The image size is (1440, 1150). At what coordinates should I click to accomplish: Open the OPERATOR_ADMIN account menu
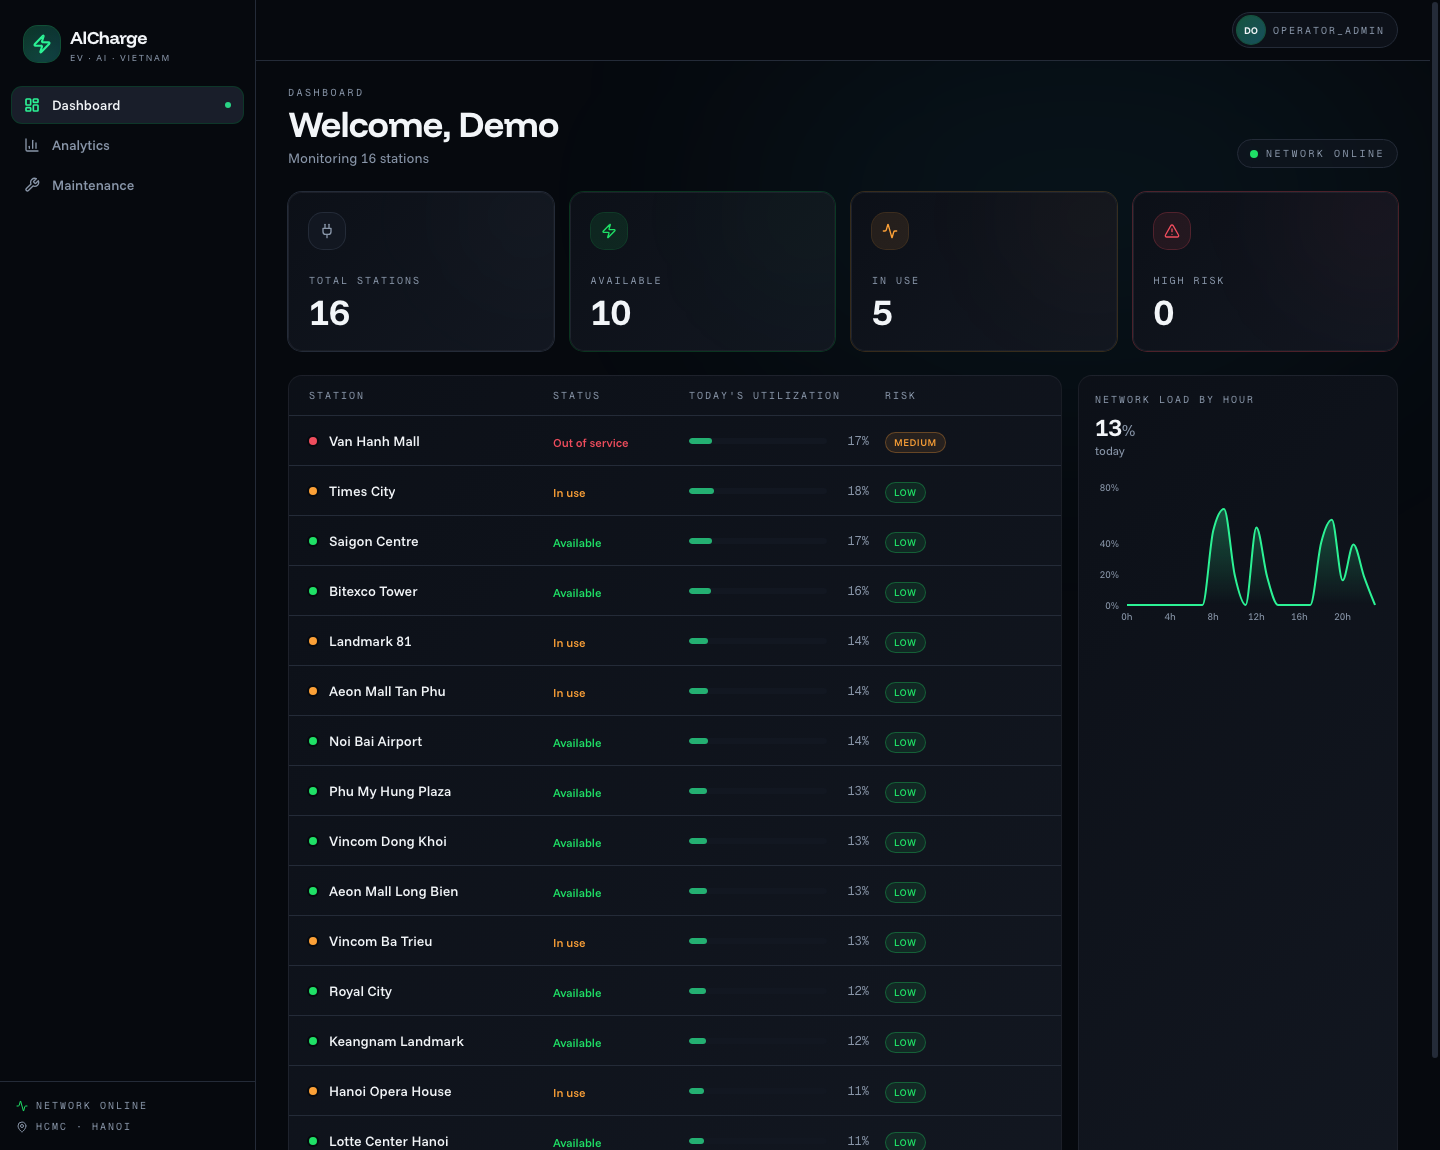tap(1315, 30)
